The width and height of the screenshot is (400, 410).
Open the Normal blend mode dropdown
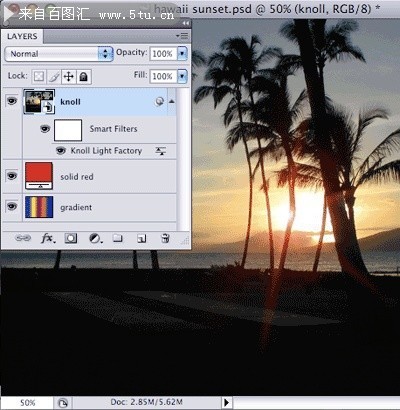(x=59, y=54)
